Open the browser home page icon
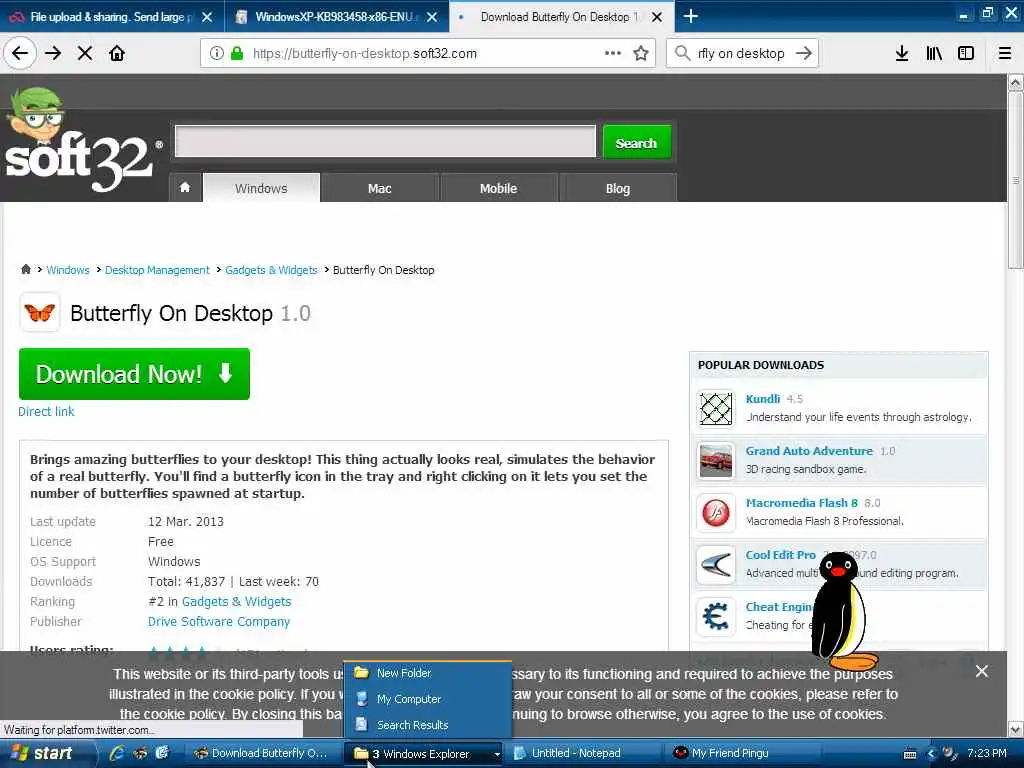Viewport: 1024px width, 768px height. tap(117, 53)
